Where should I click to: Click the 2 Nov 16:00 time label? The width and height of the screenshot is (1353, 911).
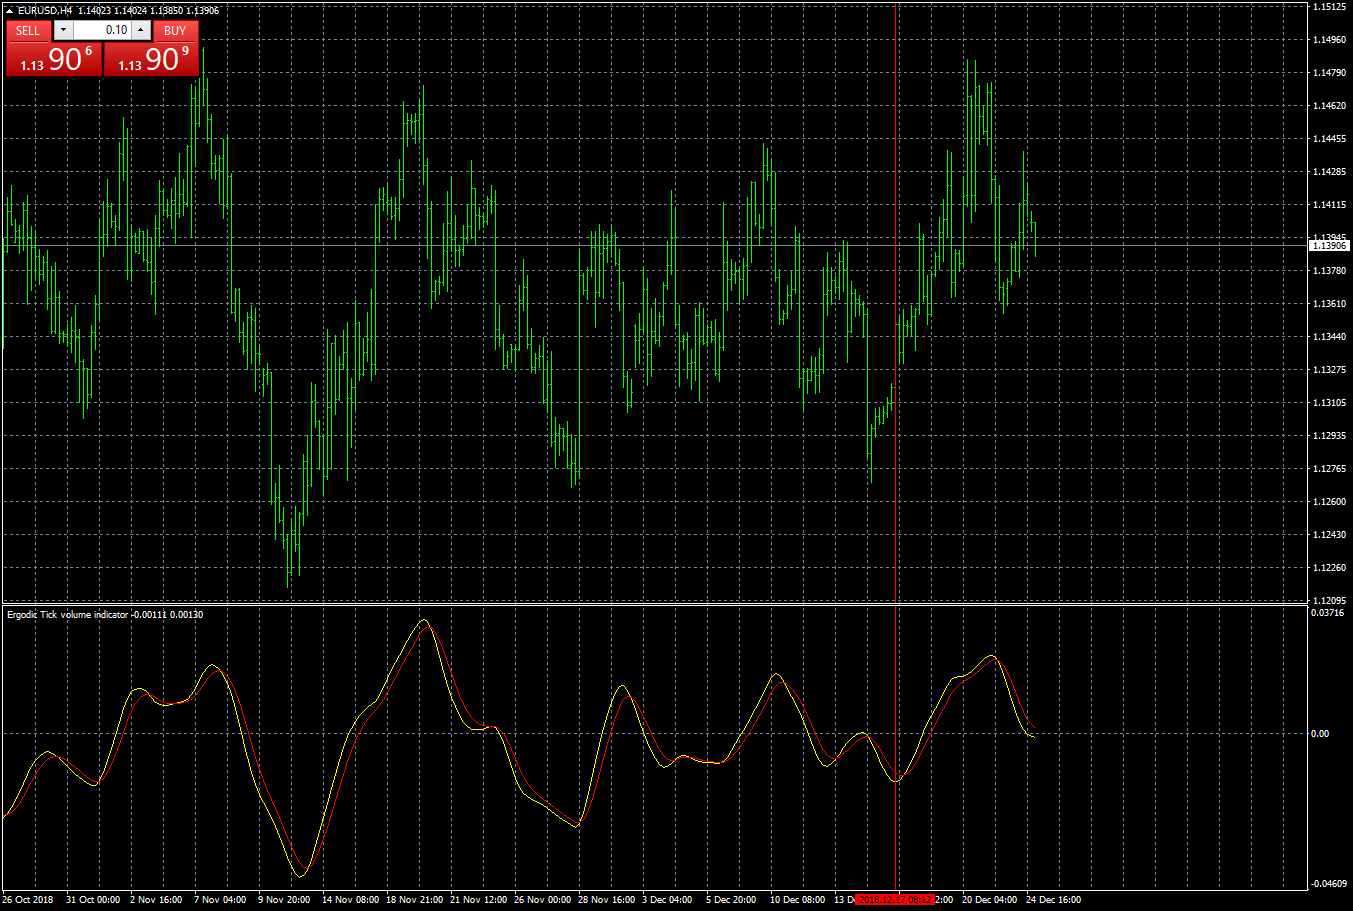tap(157, 900)
